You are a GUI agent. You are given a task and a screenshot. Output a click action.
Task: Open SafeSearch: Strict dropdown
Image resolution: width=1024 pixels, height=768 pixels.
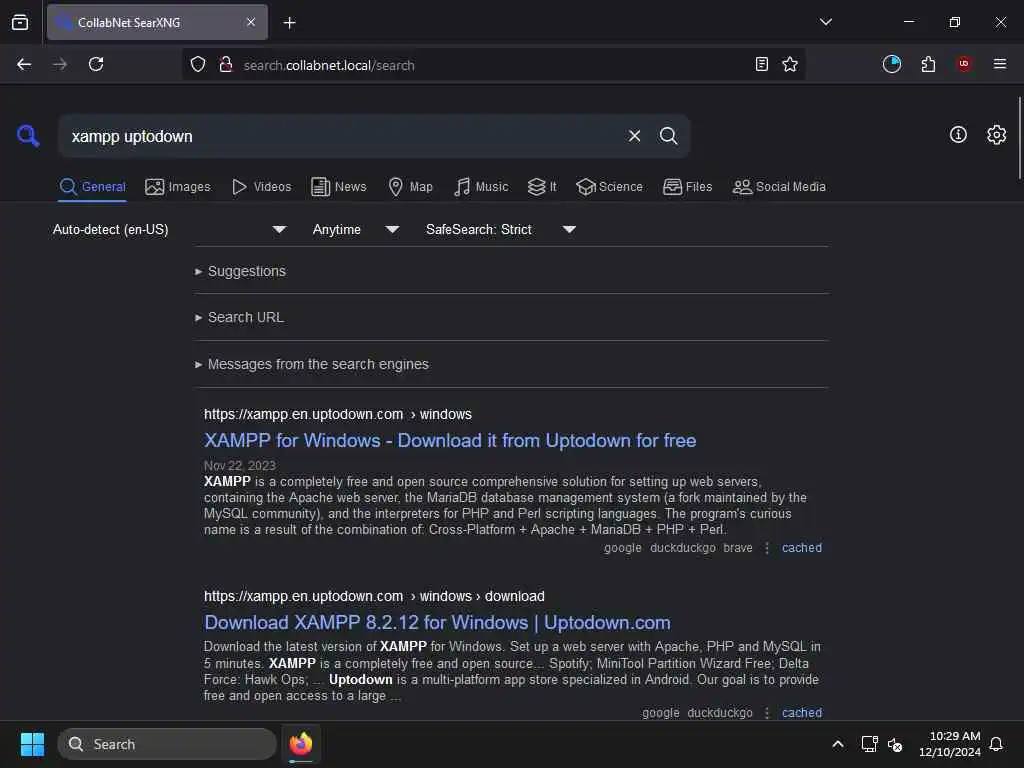coord(501,230)
